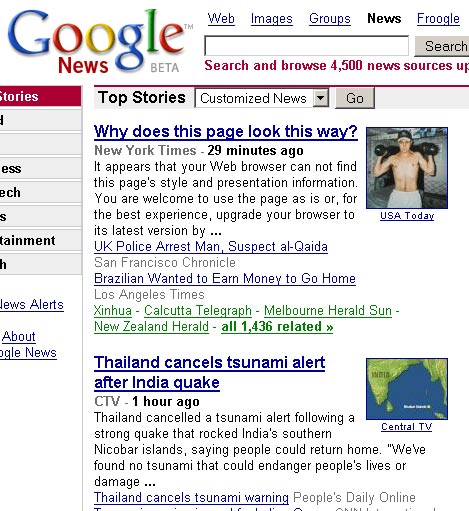Select the Entertainment section in sidebar
Viewport: 469px width, 511px height.
(x=28, y=240)
